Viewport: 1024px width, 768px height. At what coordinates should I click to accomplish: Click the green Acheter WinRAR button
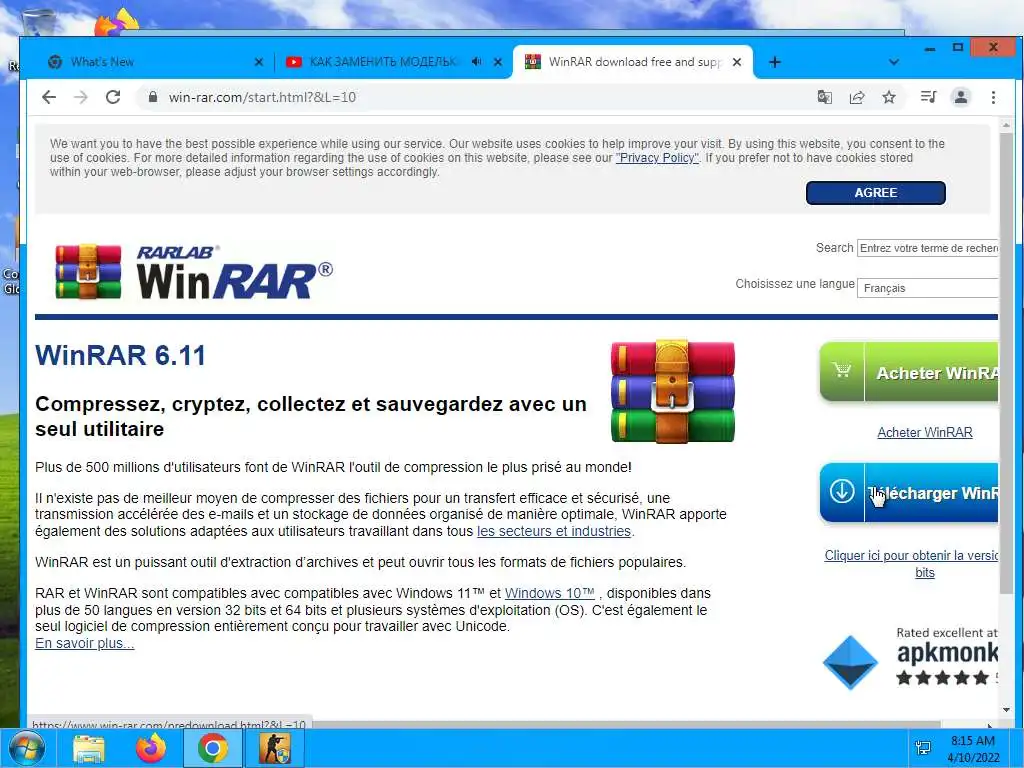point(908,372)
